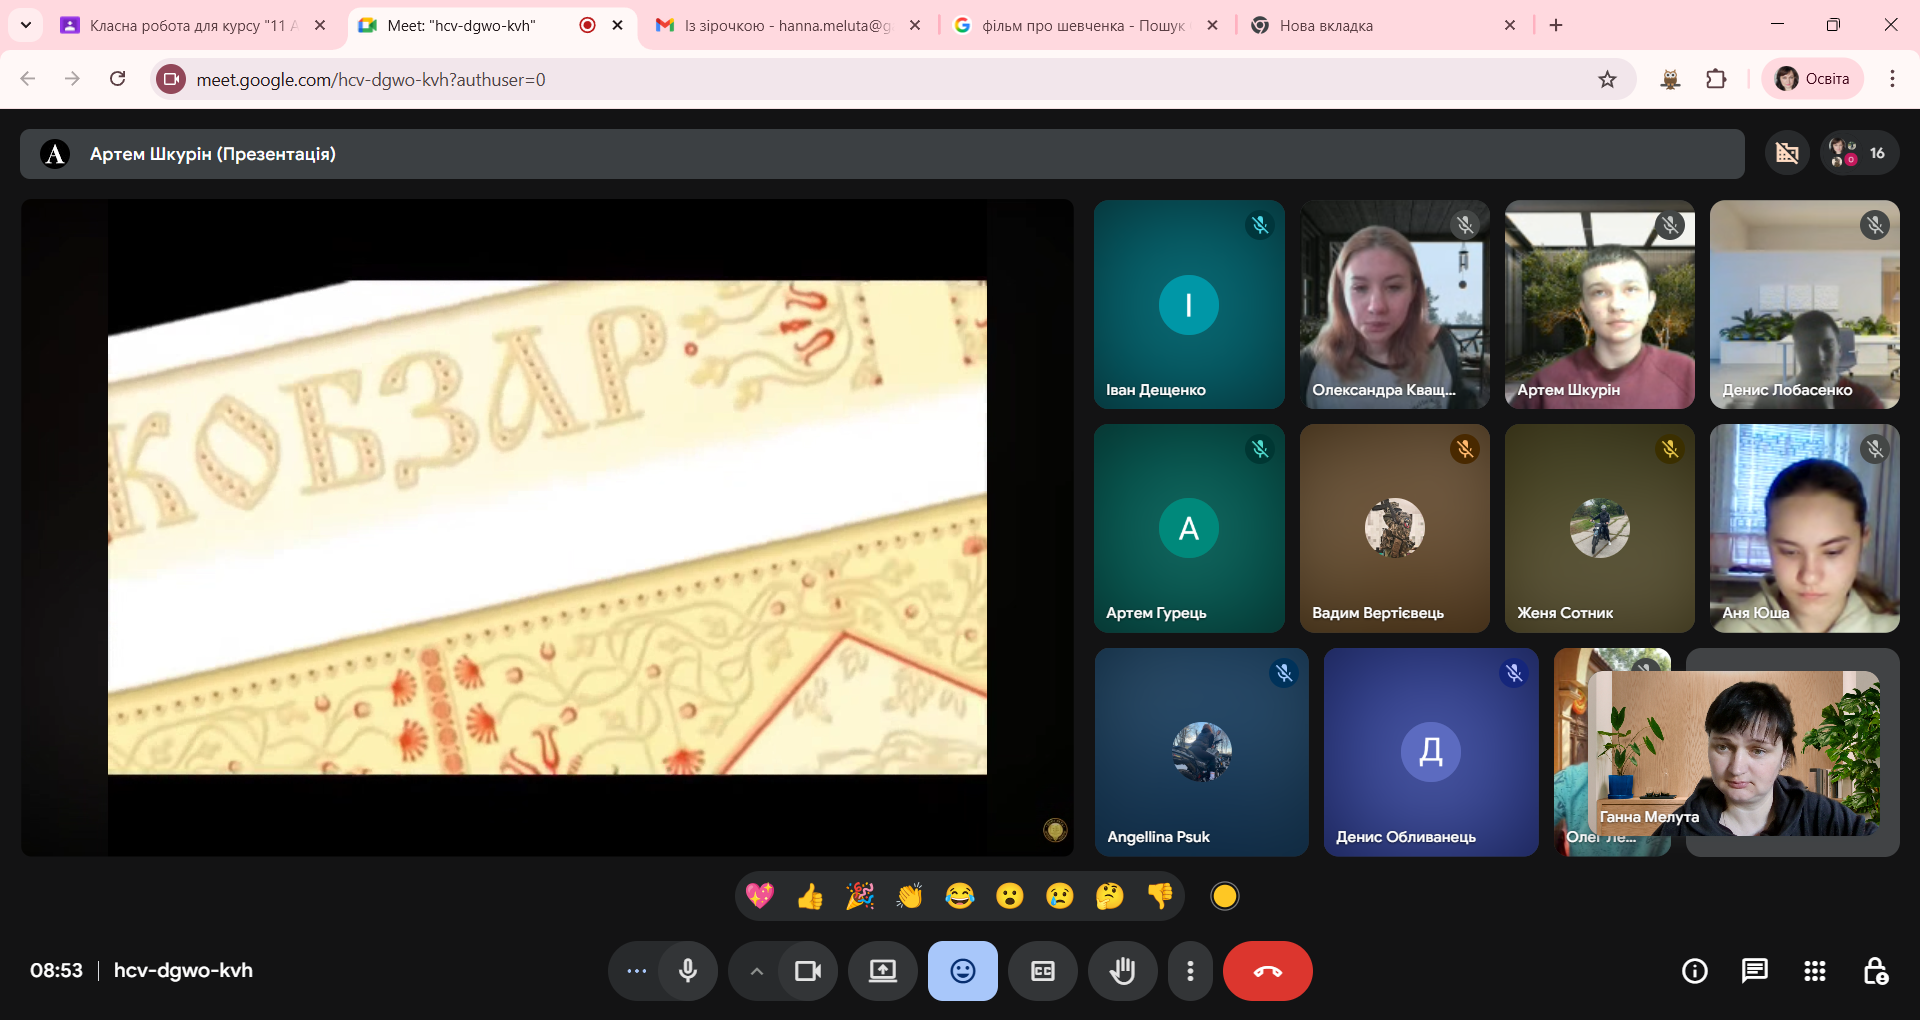Image resolution: width=1920 pixels, height=1020 pixels.
Task: Open the participants list showing 16
Action: (1858, 153)
